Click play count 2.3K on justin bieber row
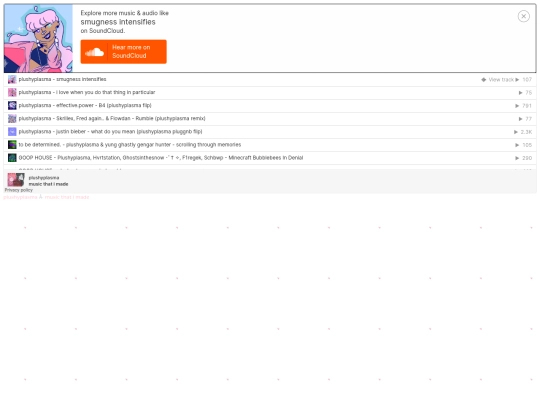540x405 pixels. (x=526, y=132)
